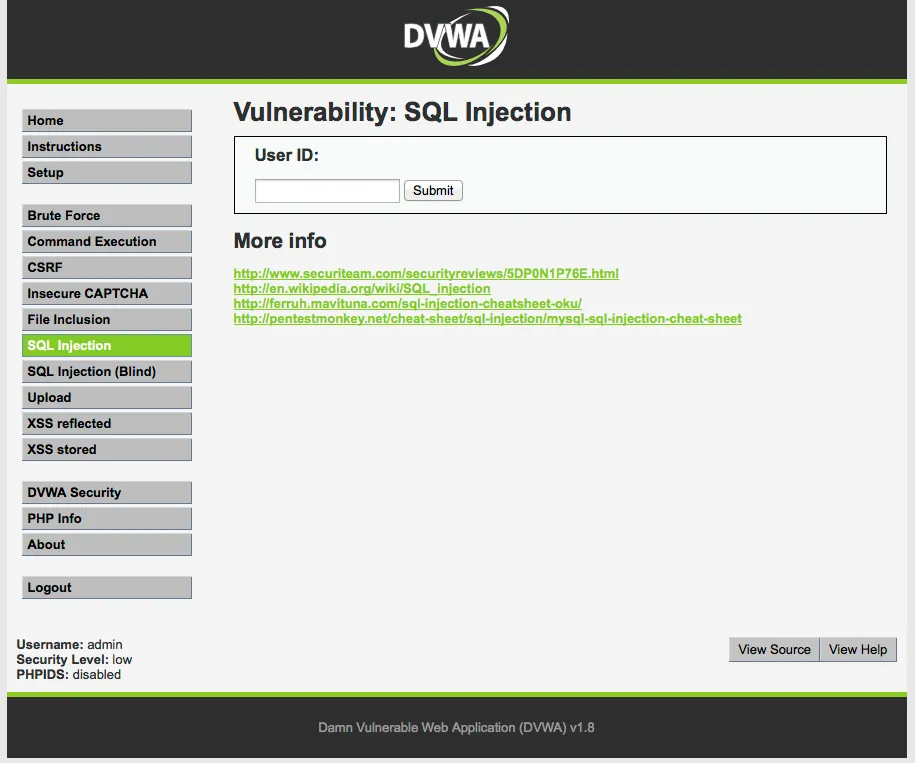The height and width of the screenshot is (763, 915).
Task: Open the DVWA Security settings
Action: click(x=106, y=492)
